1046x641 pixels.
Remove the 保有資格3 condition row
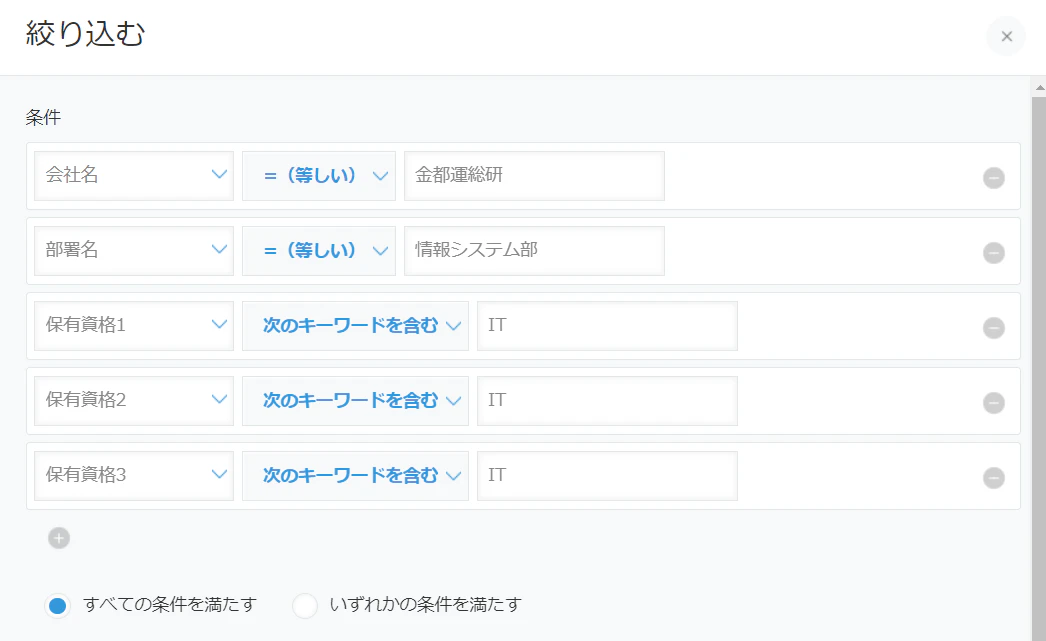pyautogui.click(x=993, y=478)
